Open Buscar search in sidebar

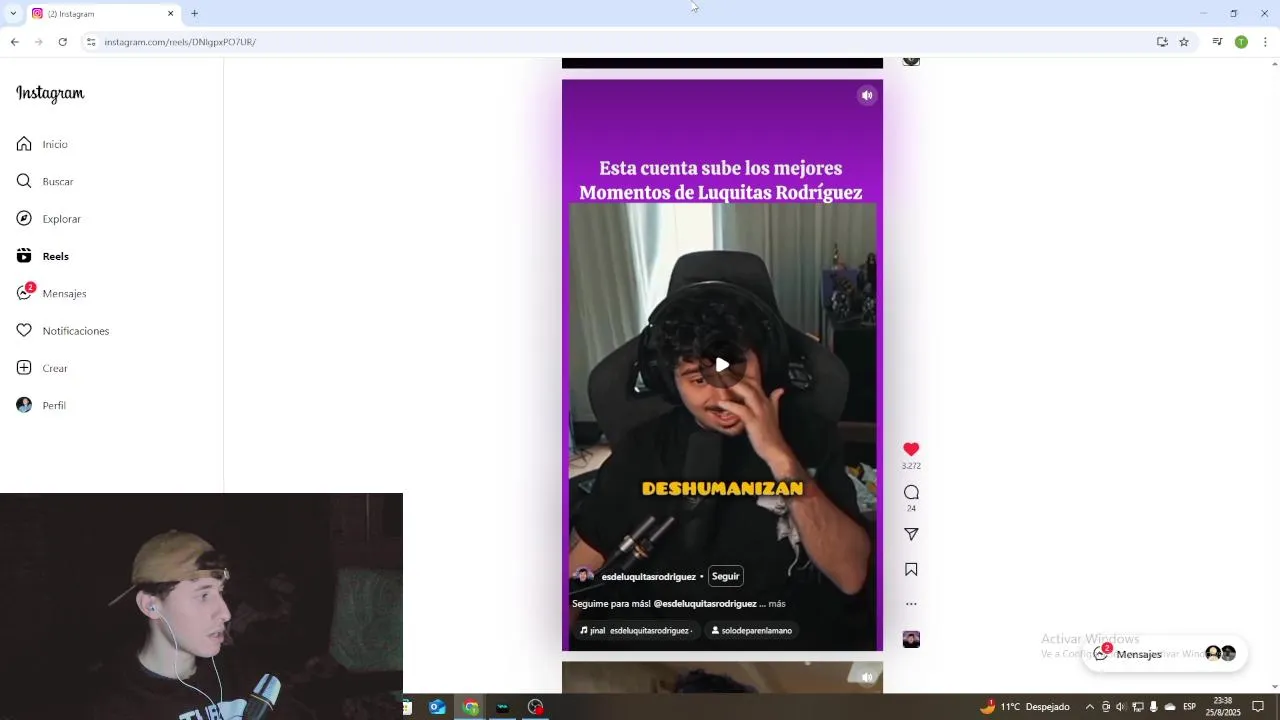45,181
